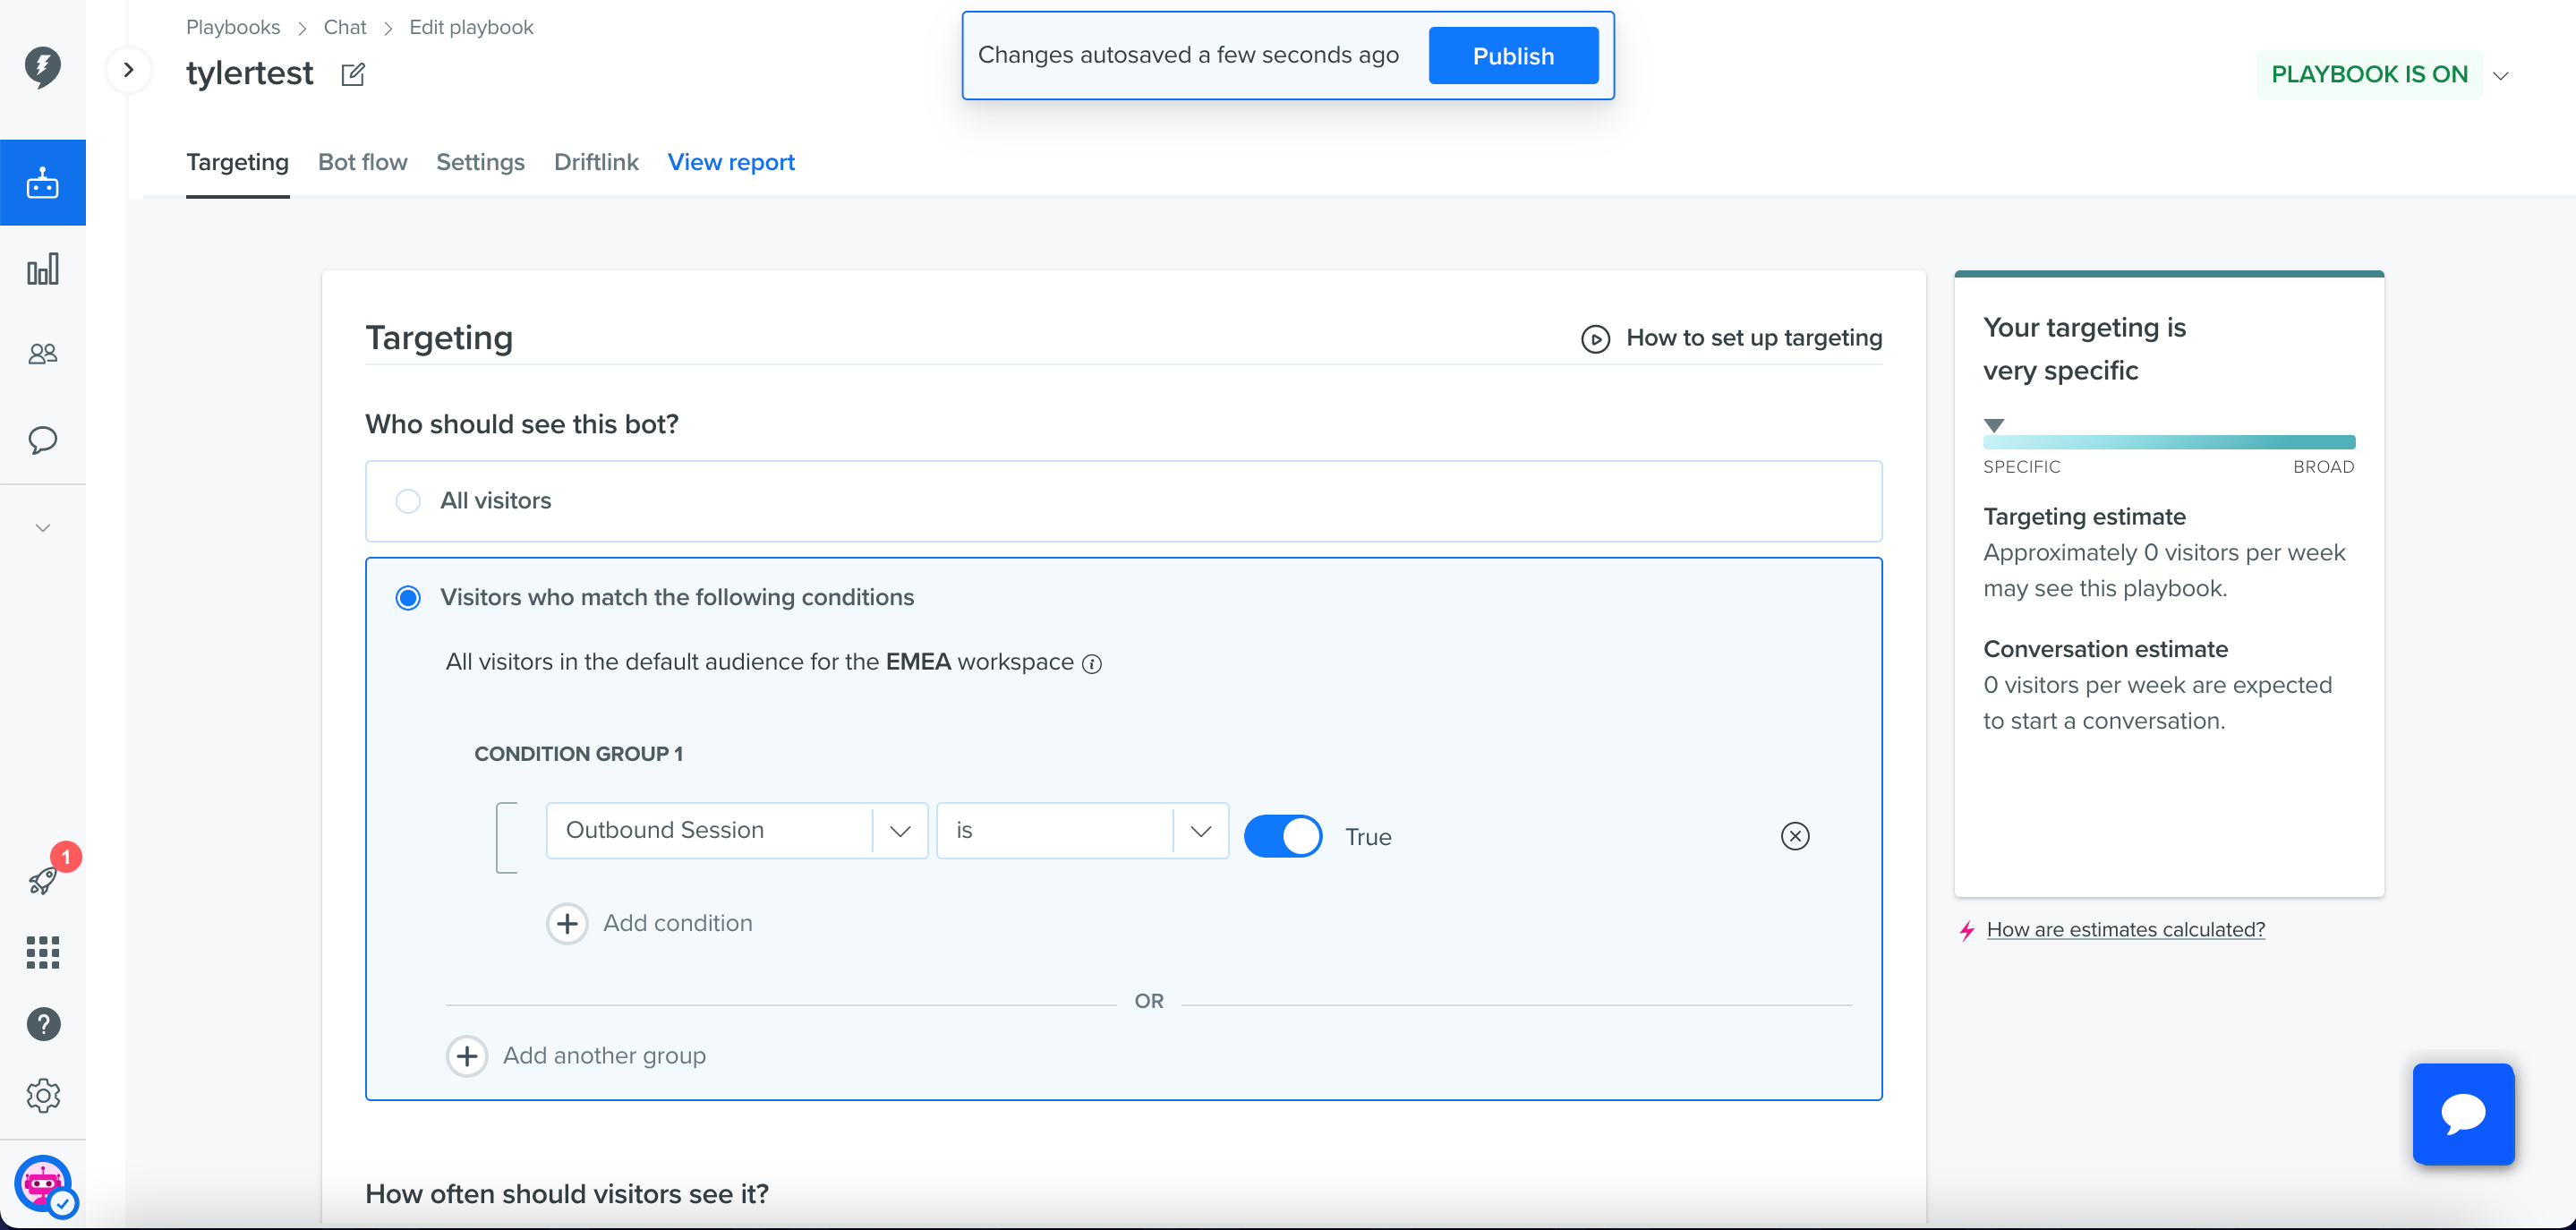Open the Conversations speech bubble icon
Image resolution: width=2576 pixels, height=1230 pixels.
click(42, 440)
